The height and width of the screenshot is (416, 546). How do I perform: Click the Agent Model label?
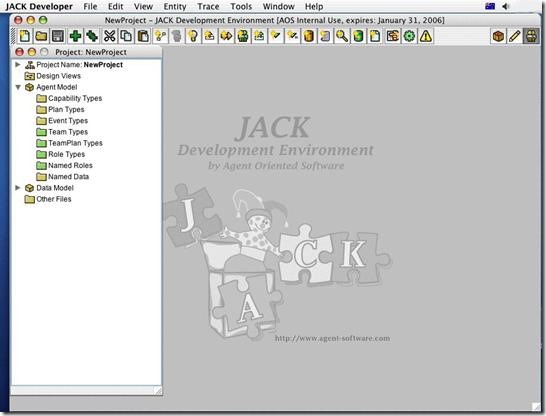57,87
